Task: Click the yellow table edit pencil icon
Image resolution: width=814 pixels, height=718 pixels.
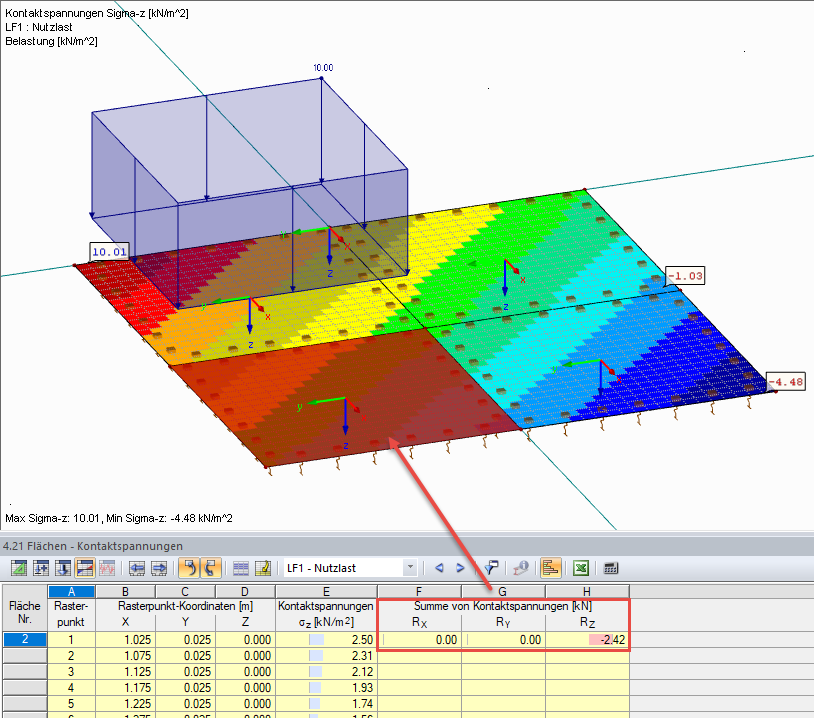Action: [x=263, y=568]
